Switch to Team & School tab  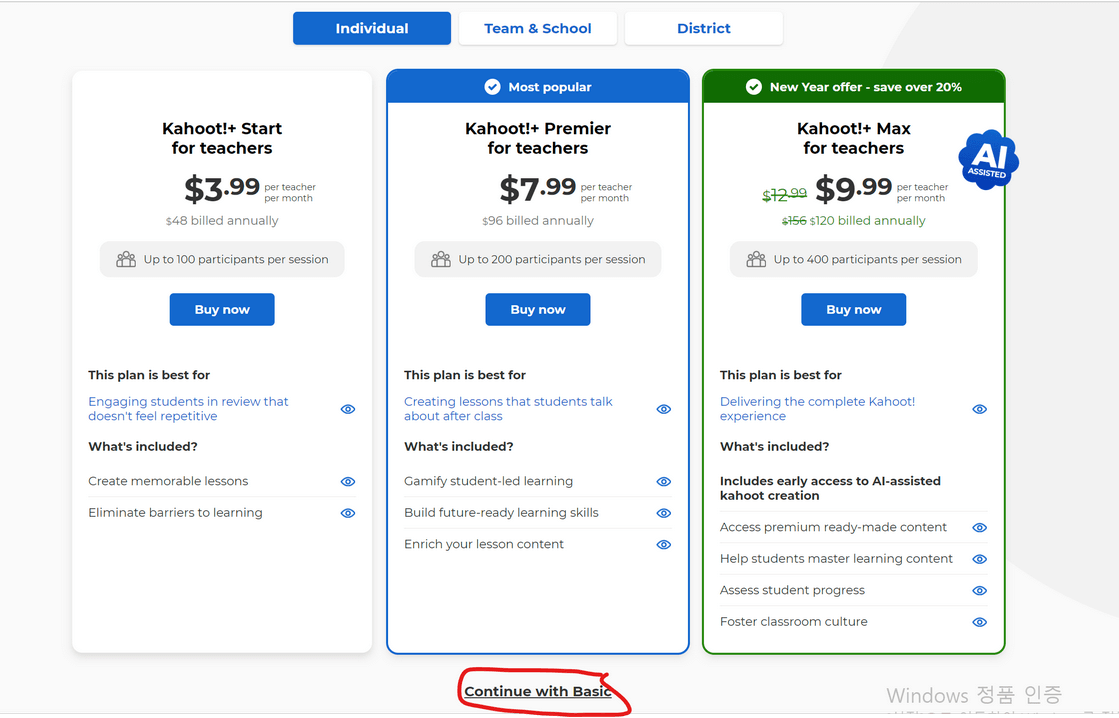(x=537, y=29)
